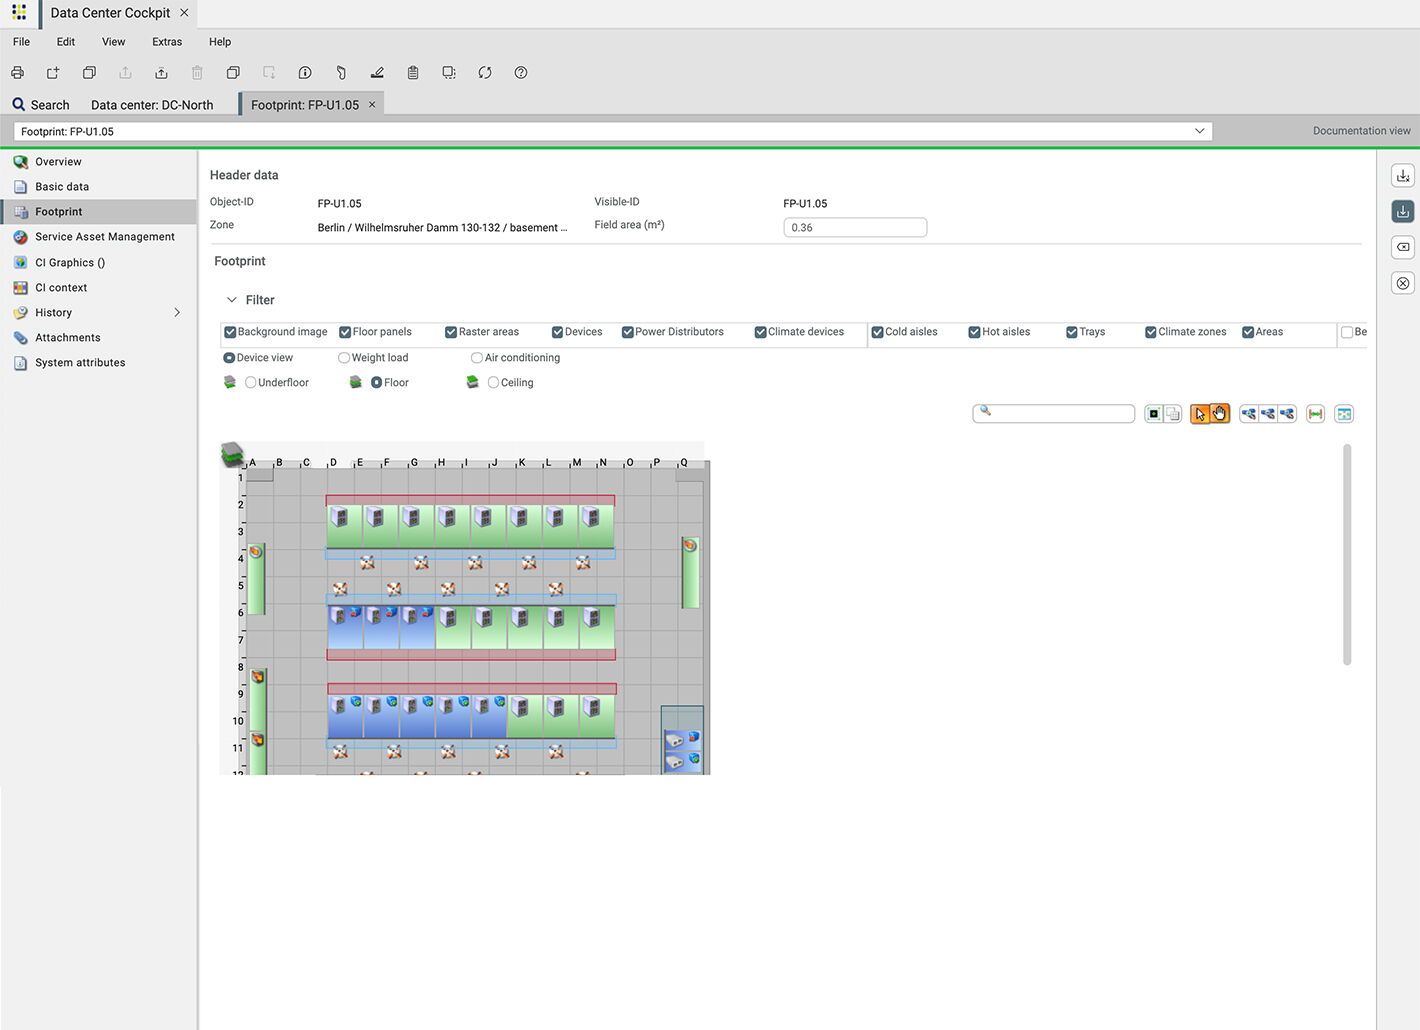Screen dimensions: 1420x1030
Task: Select the Weight load radio button
Action: click(x=344, y=358)
